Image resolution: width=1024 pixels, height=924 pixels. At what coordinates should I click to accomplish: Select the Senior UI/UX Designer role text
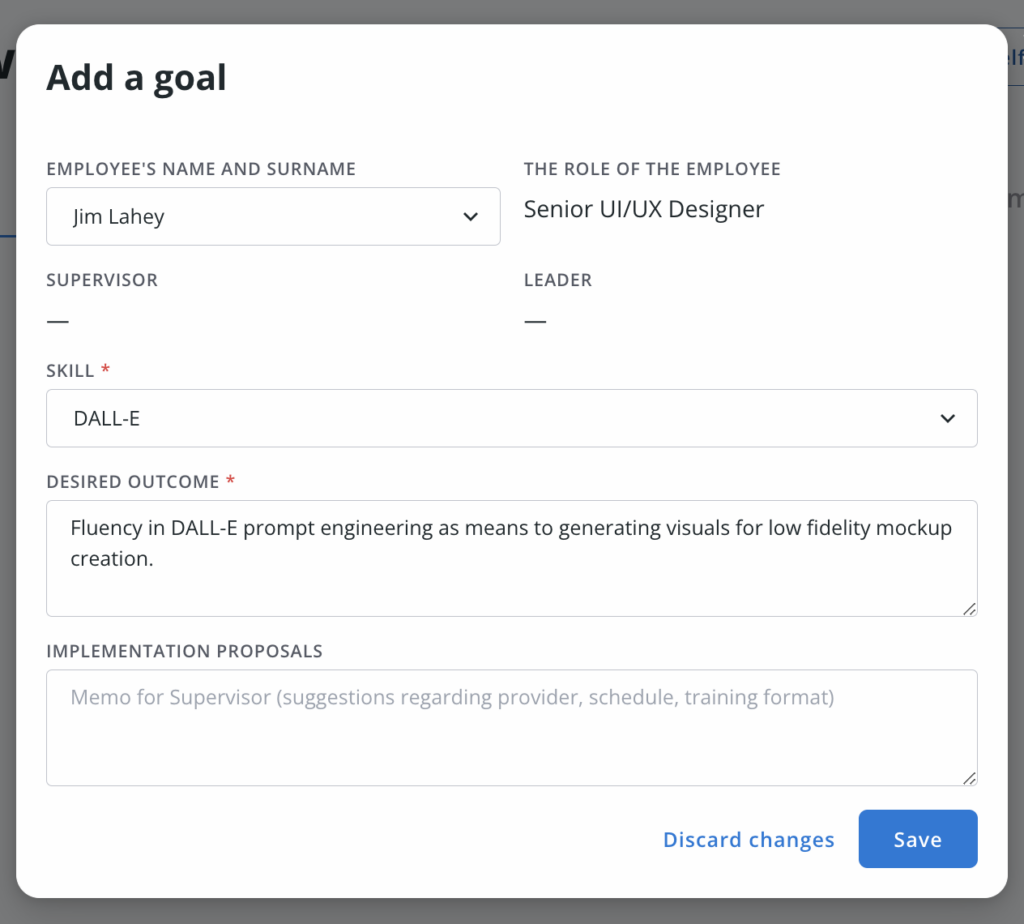click(x=643, y=210)
